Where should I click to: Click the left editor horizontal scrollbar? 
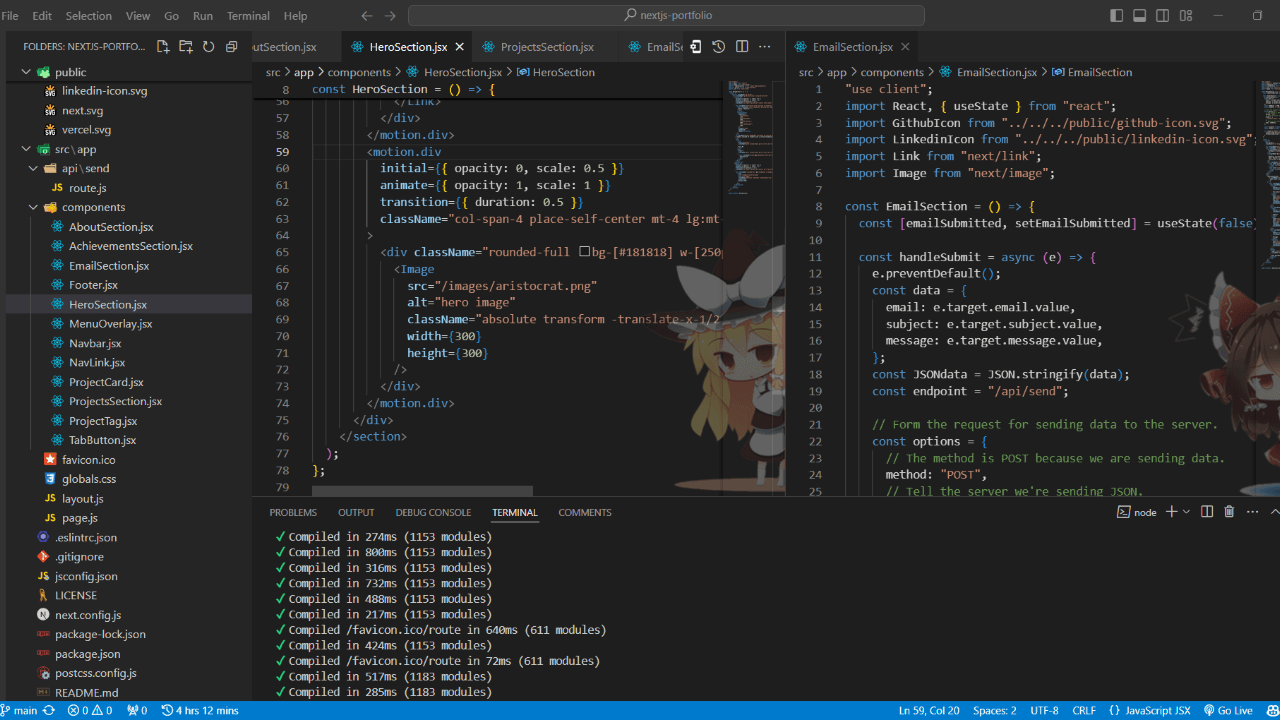click(x=422, y=491)
